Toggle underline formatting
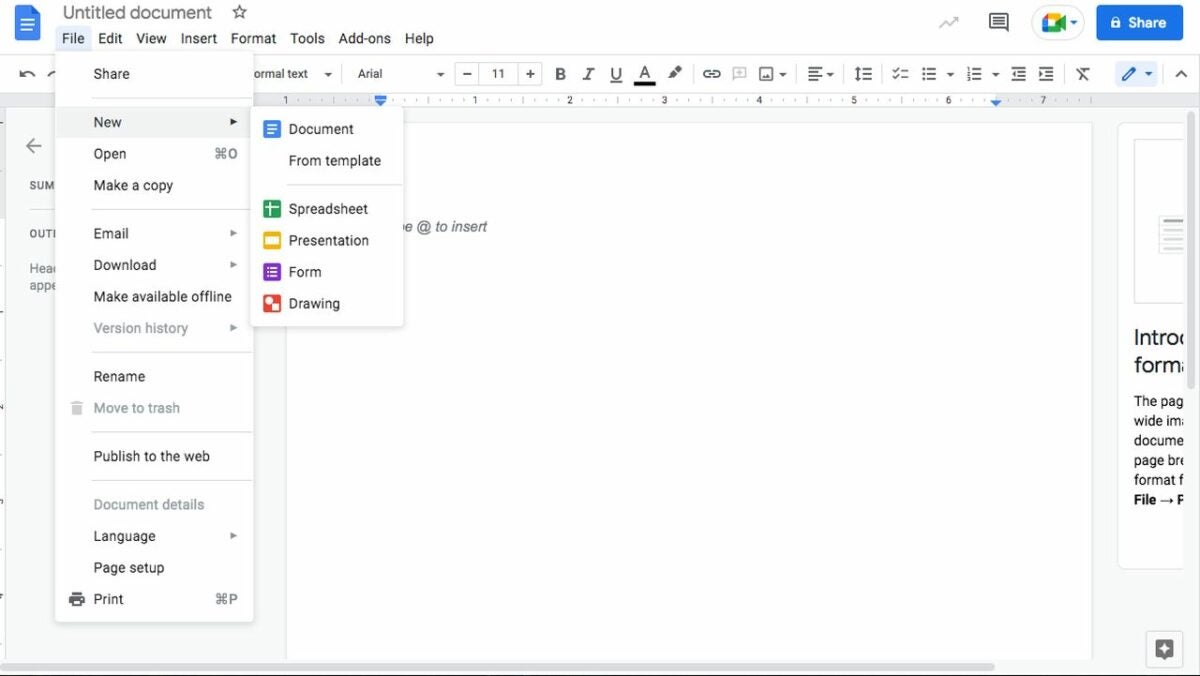This screenshot has height=676, width=1200. pyautogui.click(x=616, y=74)
